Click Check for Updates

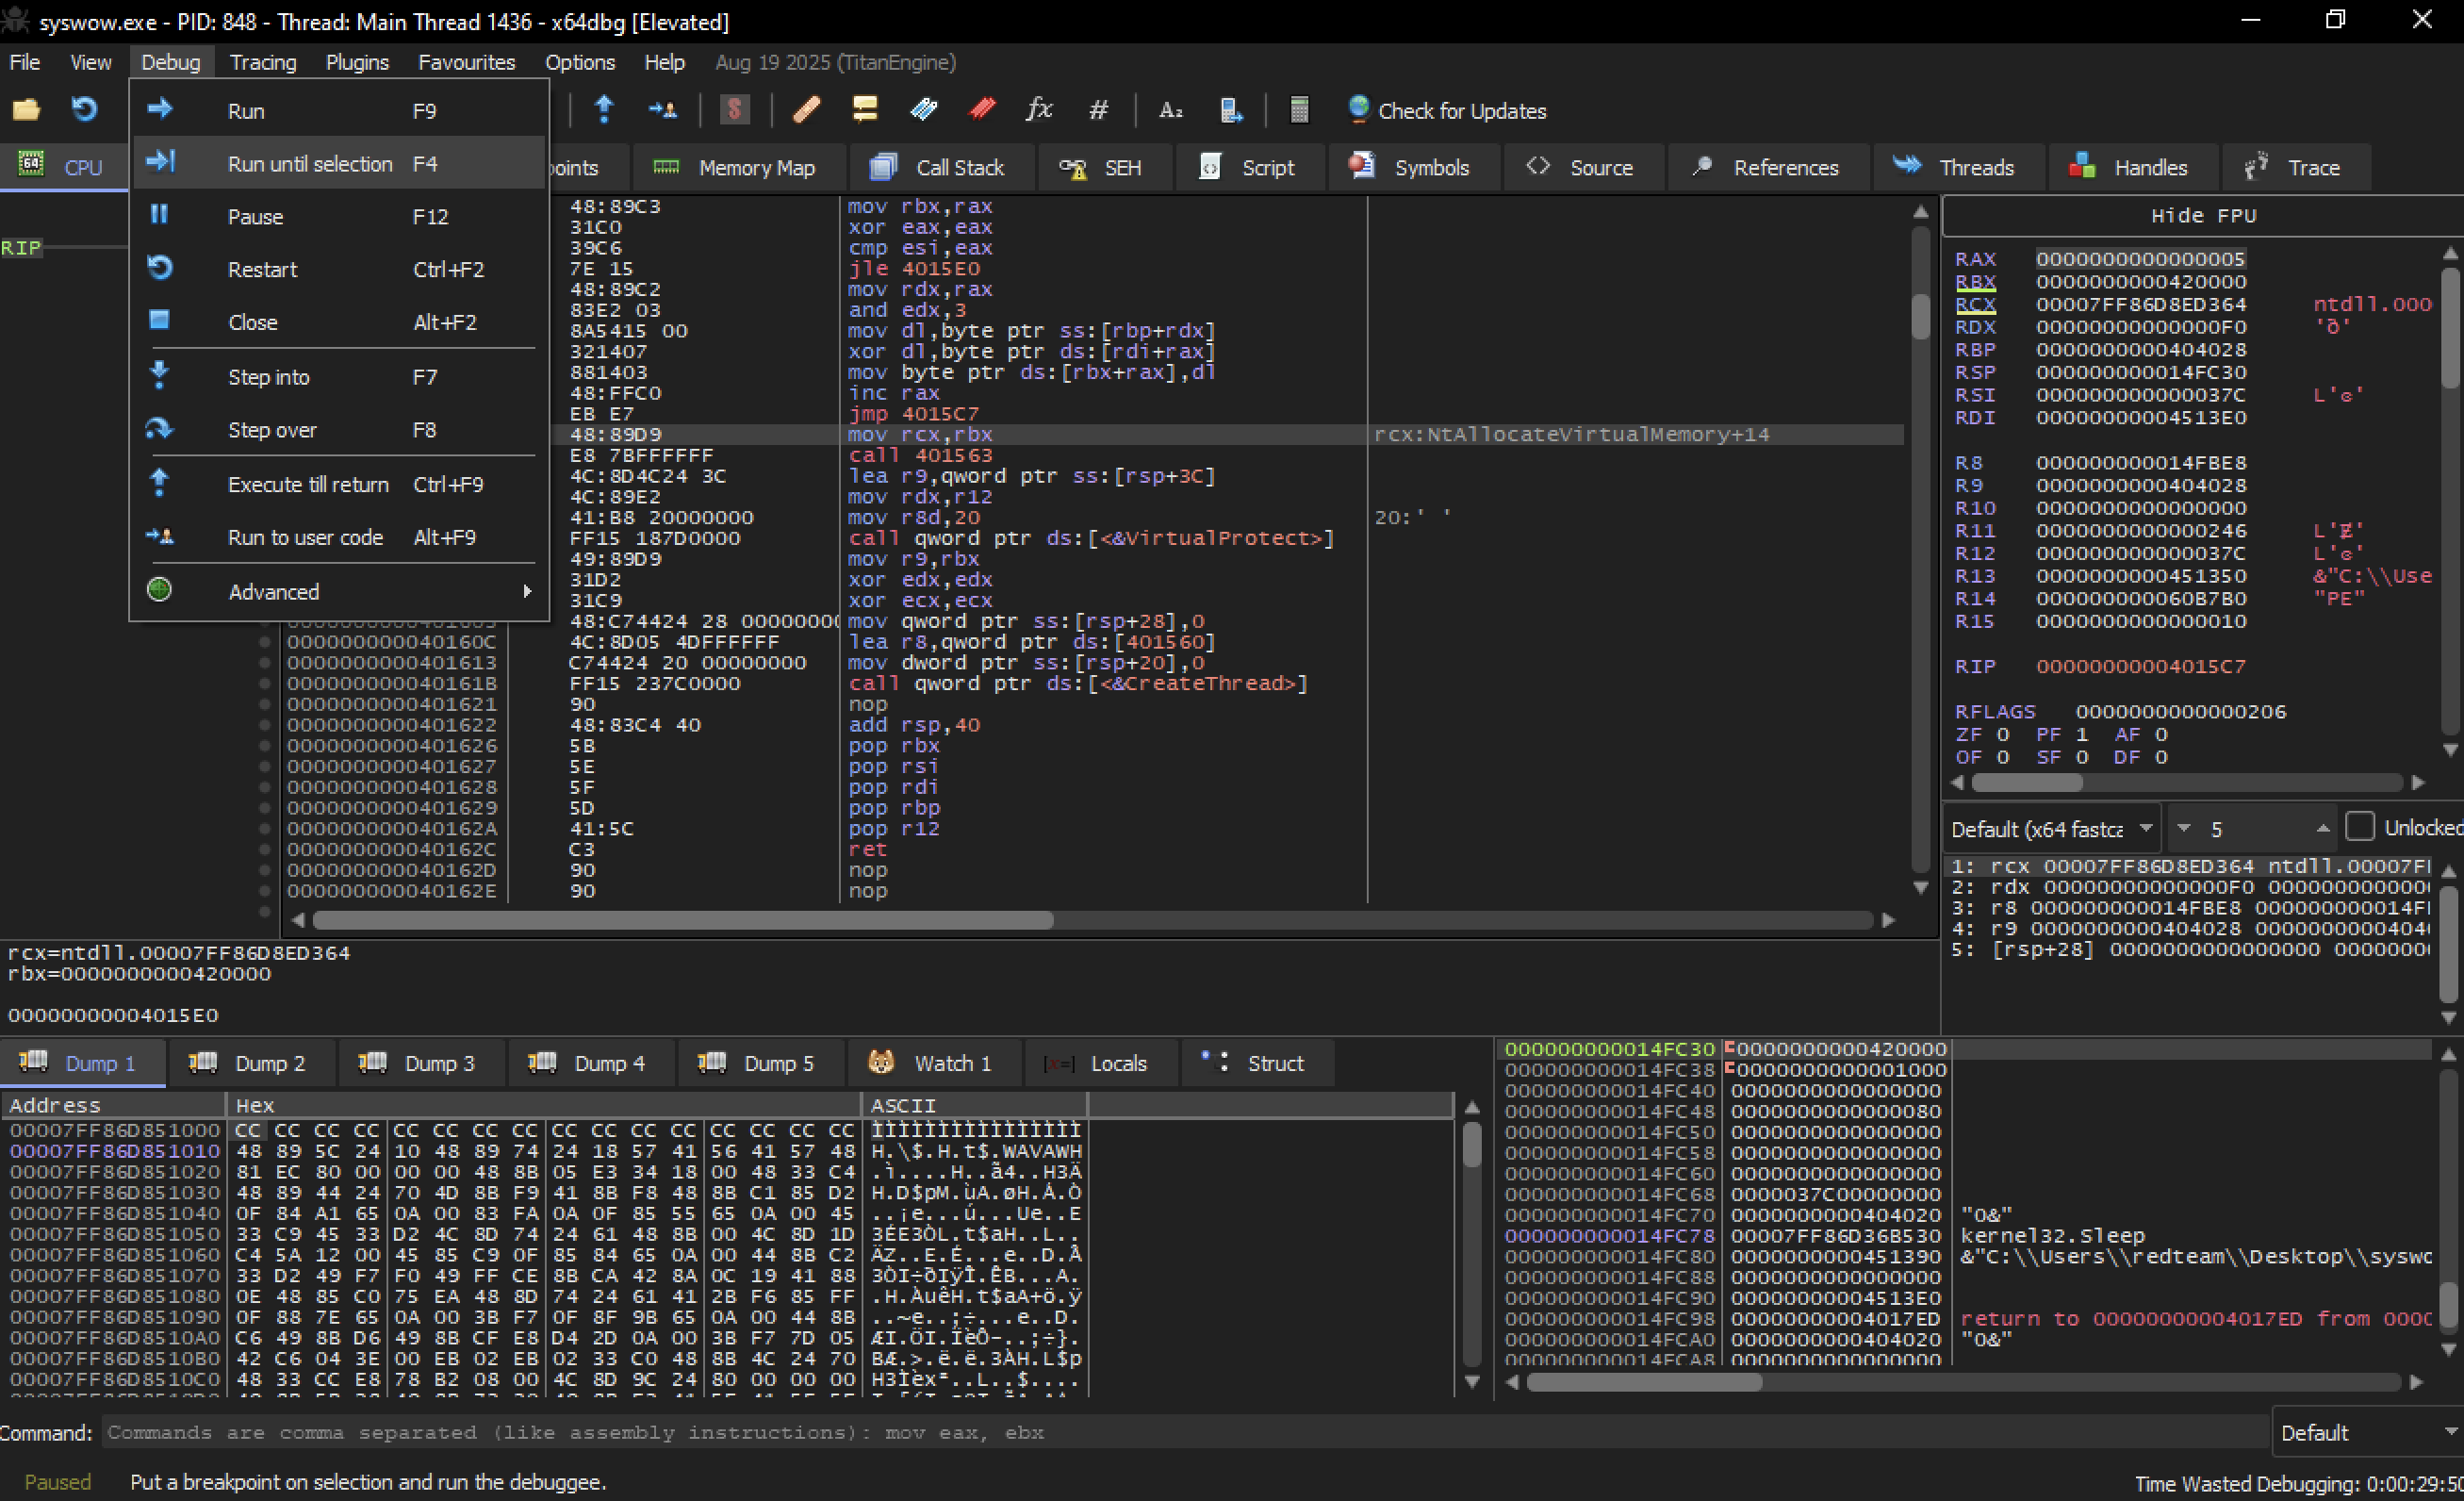coord(1447,110)
